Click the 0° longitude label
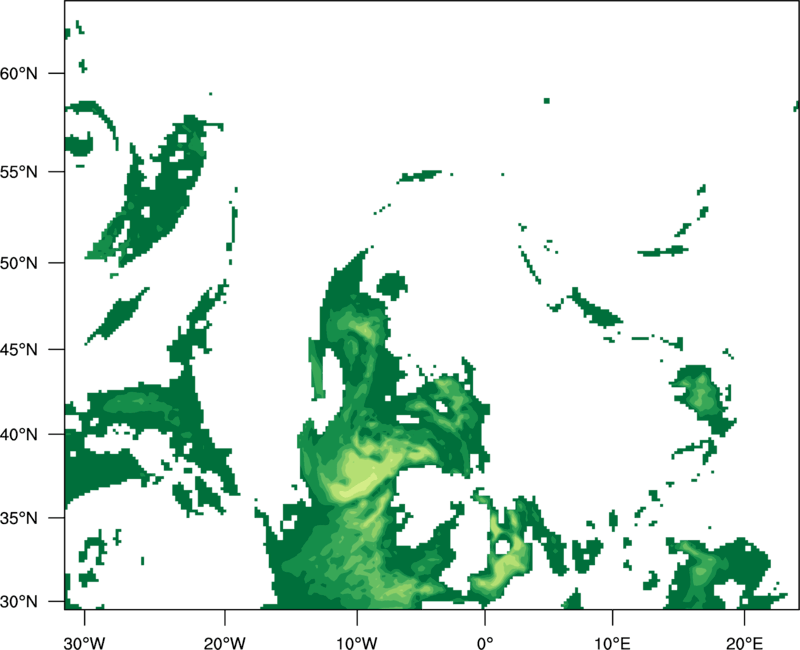 (x=485, y=643)
